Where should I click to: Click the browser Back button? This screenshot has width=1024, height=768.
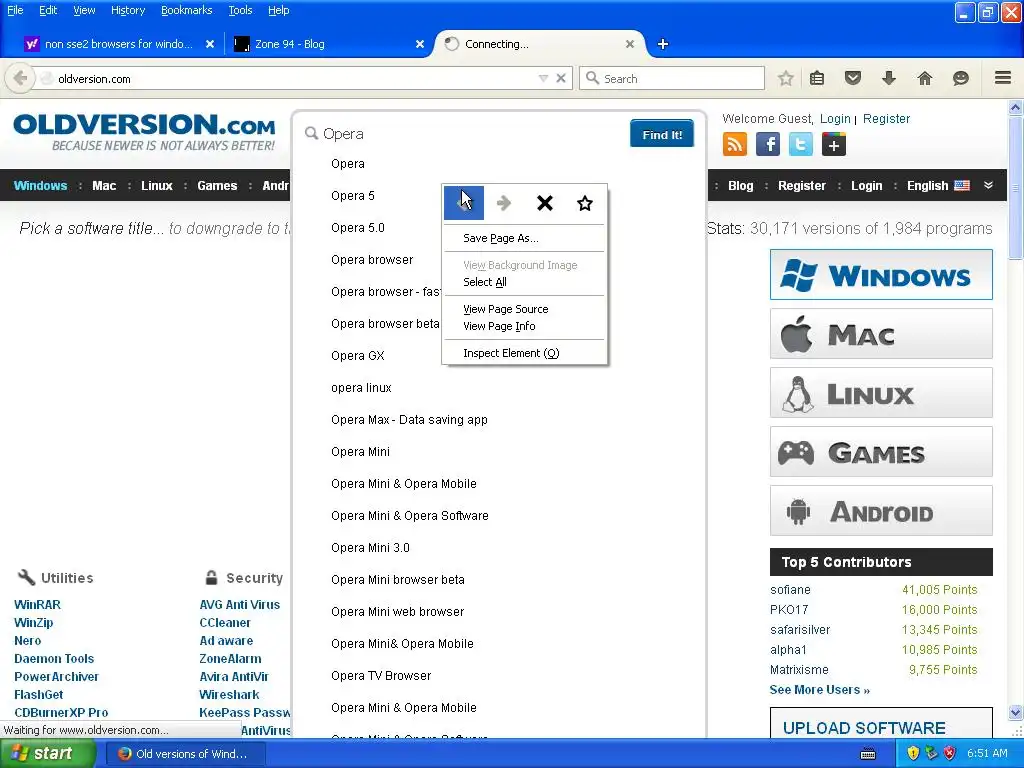coord(20,78)
